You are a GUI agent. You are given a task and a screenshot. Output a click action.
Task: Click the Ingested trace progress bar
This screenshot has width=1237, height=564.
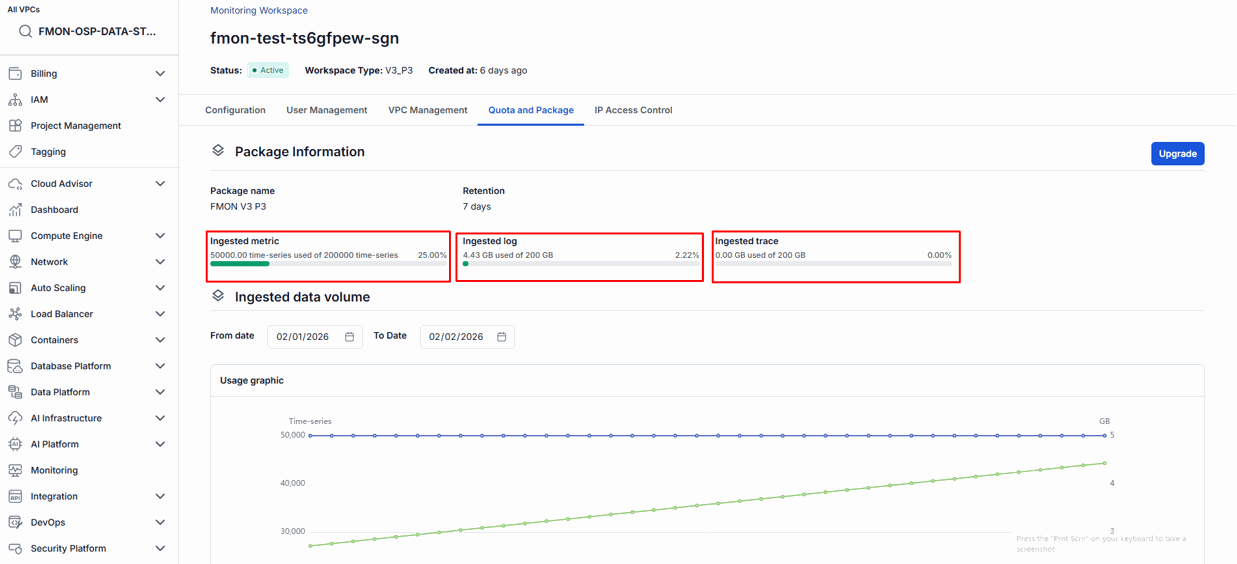point(833,264)
